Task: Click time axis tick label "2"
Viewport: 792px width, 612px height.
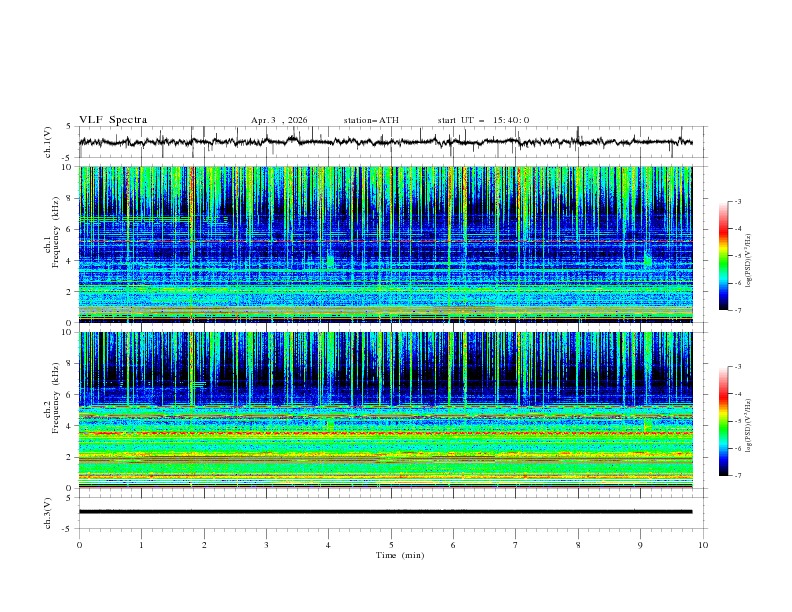Action: pos(204,545)
